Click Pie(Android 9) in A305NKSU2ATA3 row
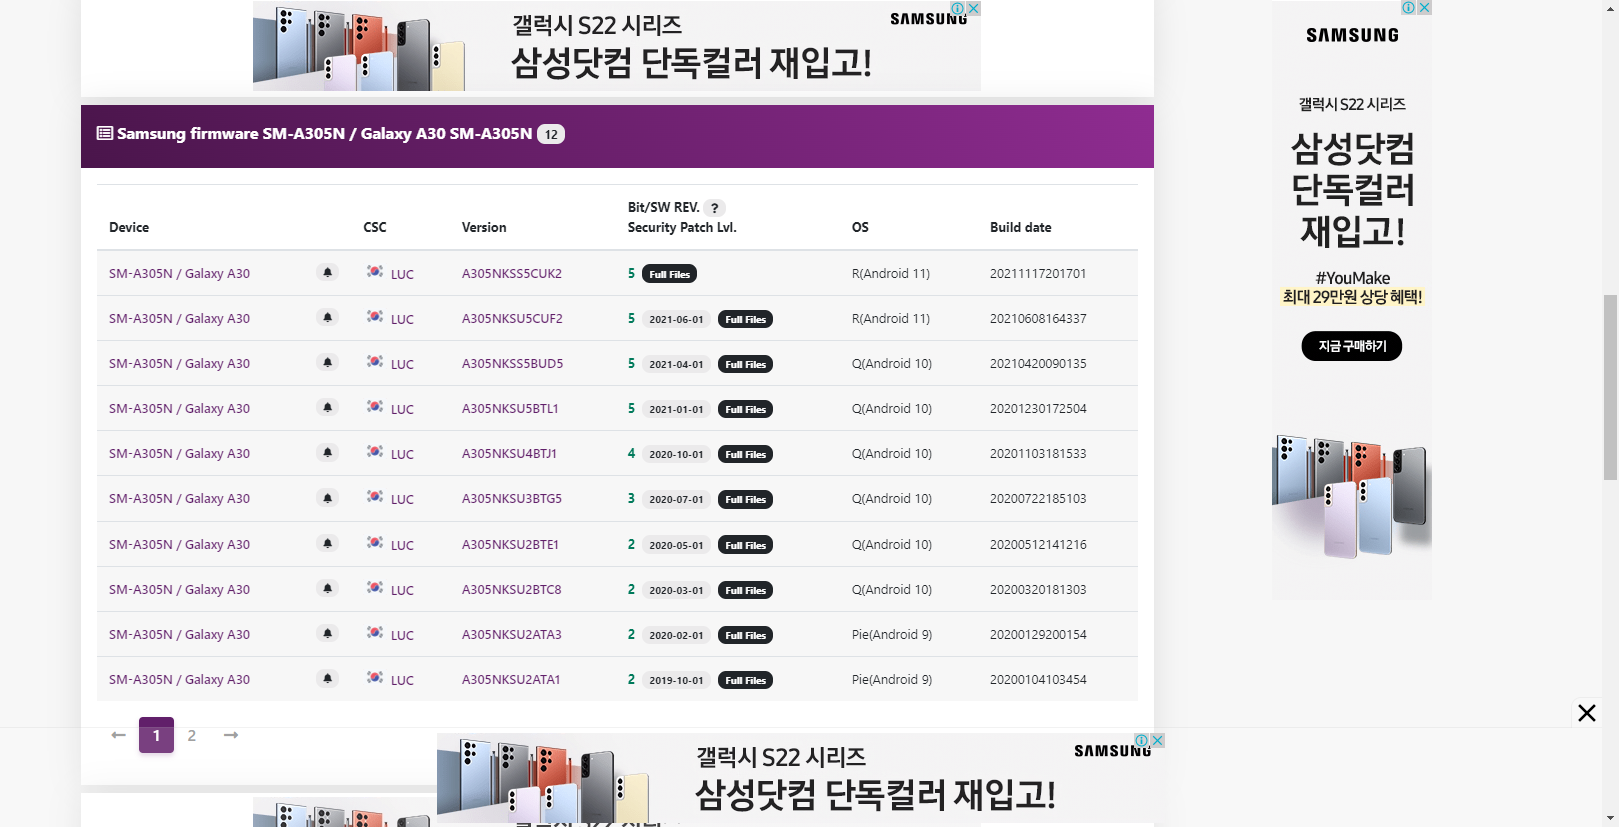This screenshot has height=827, width=1619. tap(892, 634)
